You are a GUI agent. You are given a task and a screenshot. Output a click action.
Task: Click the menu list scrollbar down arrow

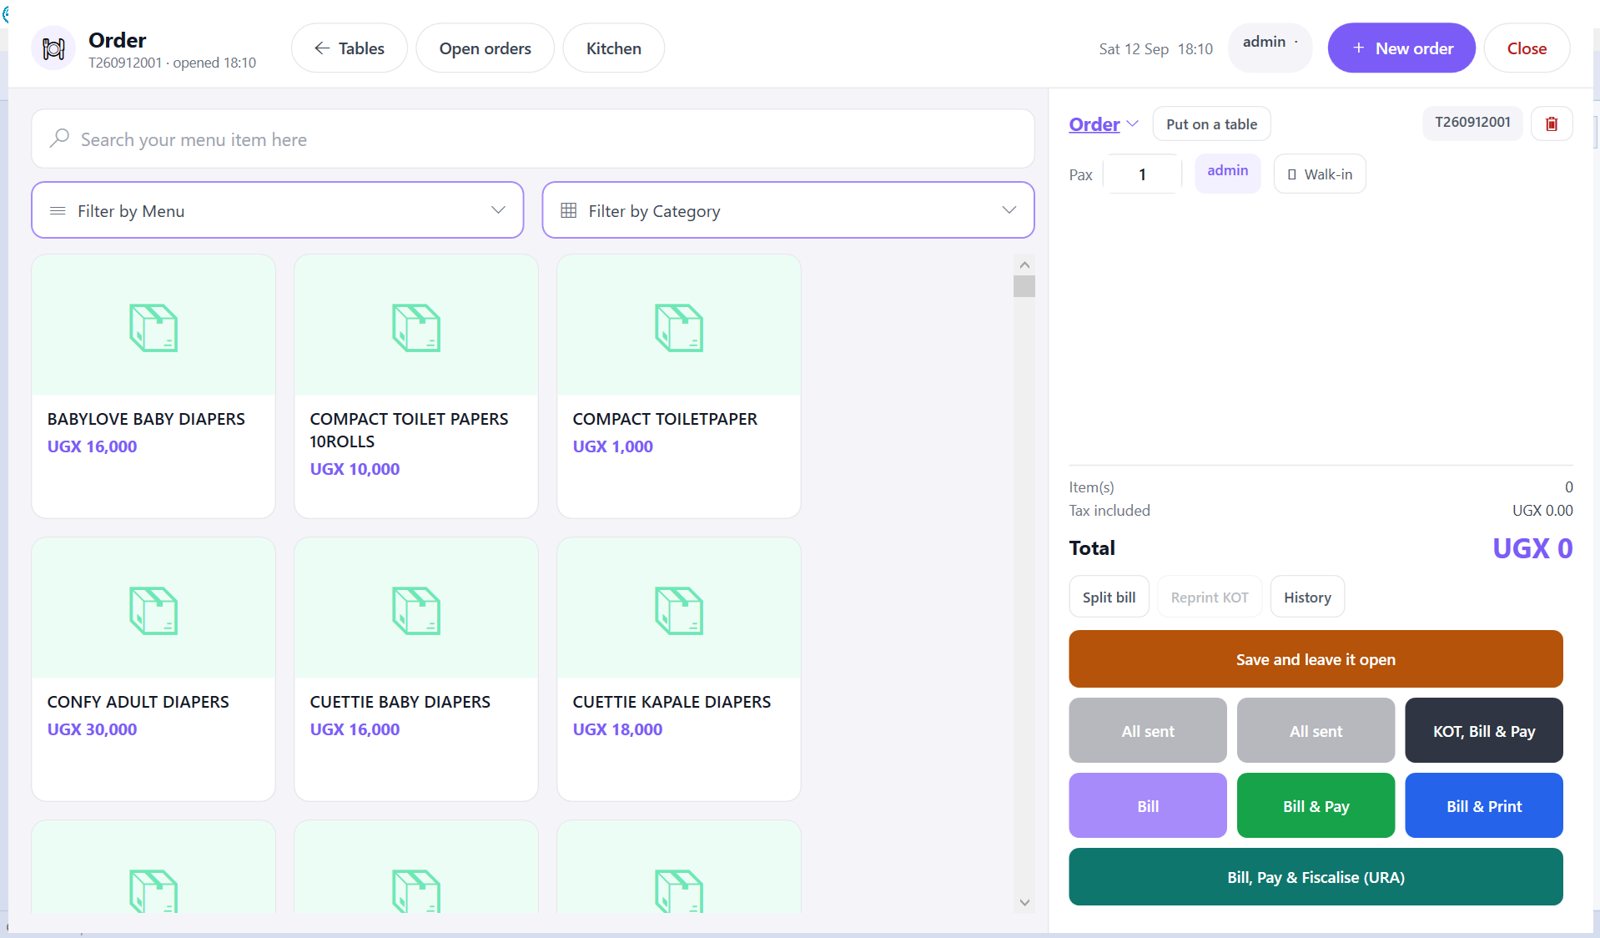point(1024,902)
